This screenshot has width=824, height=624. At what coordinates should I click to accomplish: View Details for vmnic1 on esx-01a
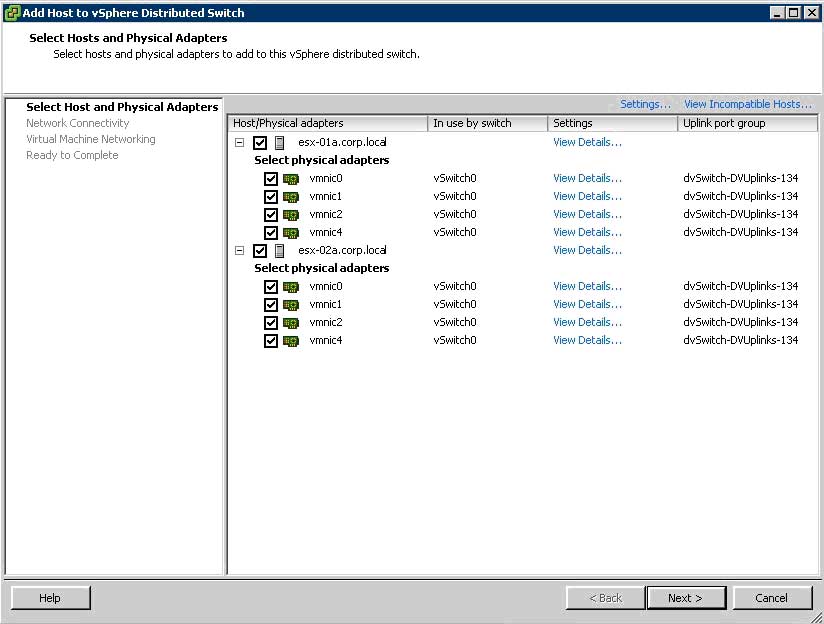coord(587,196)
